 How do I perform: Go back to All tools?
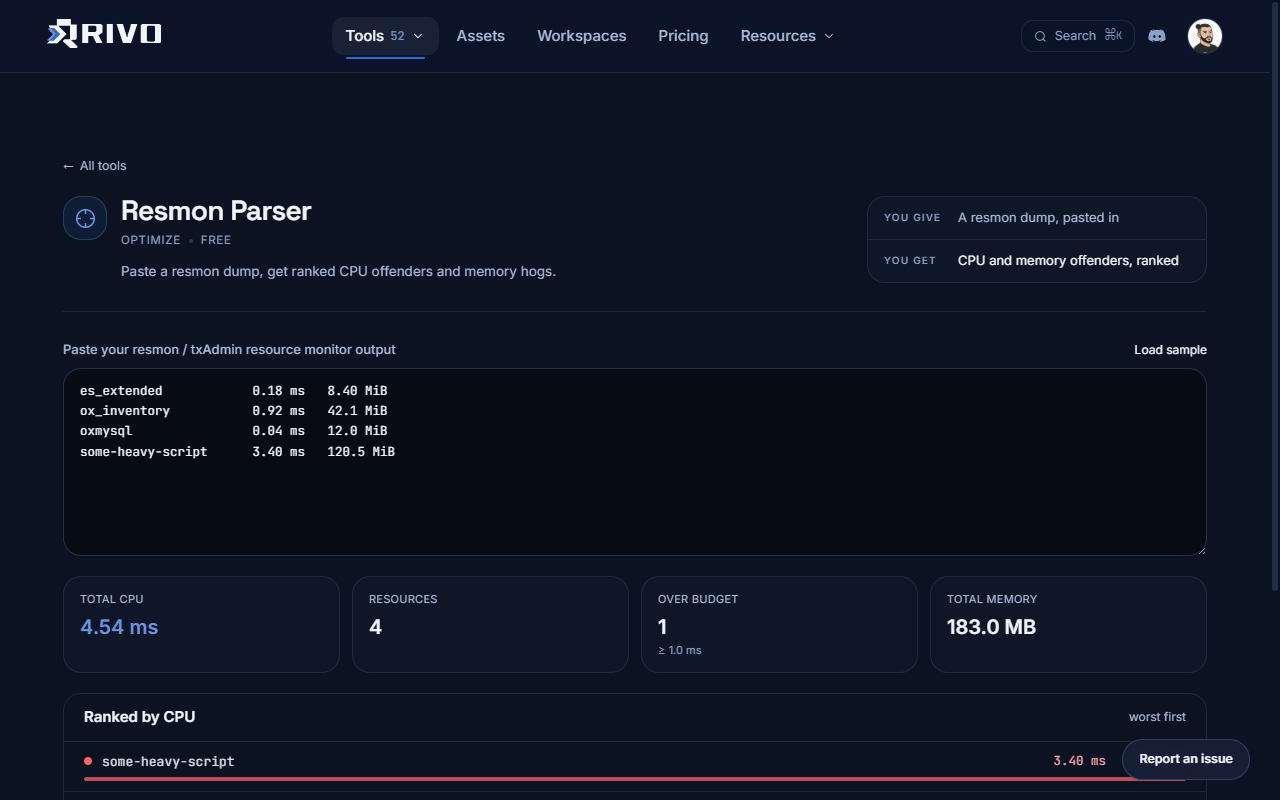click(x=95, y=166)
